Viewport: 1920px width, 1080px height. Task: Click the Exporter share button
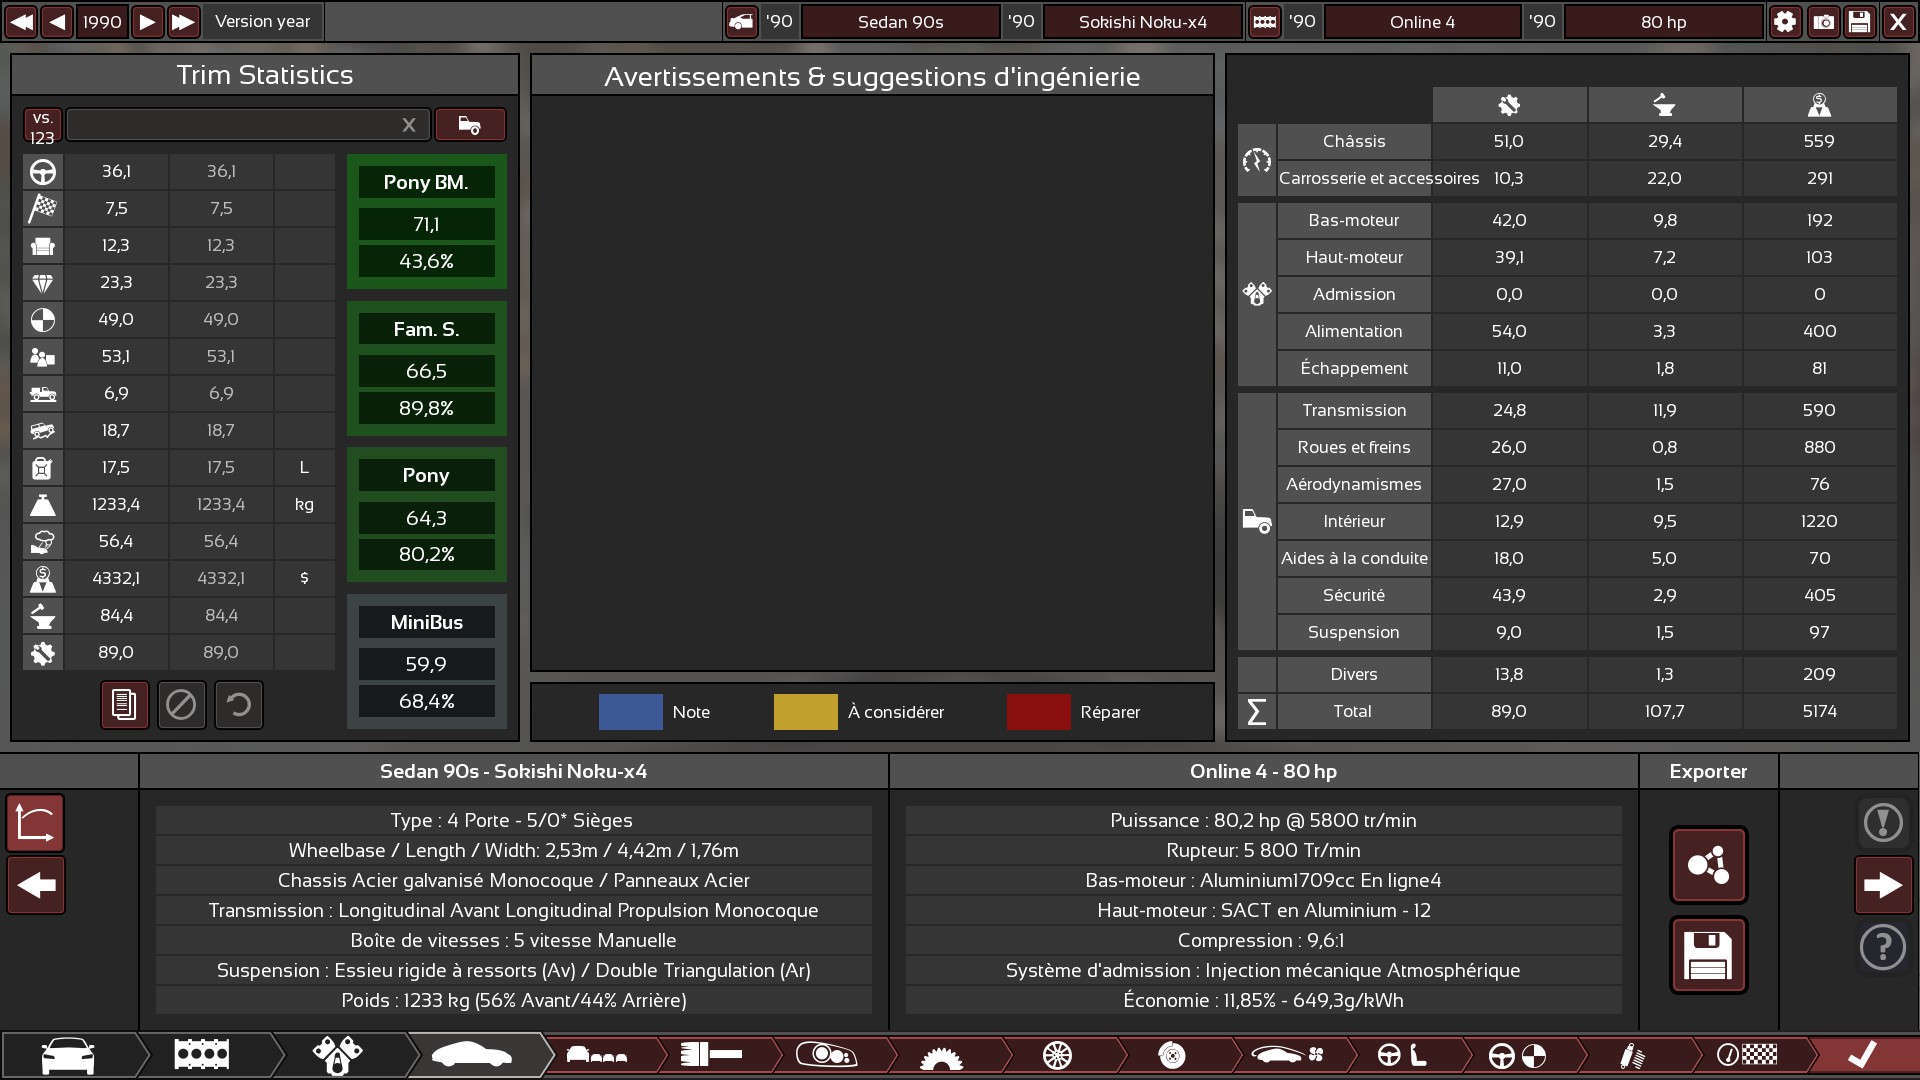click(1708, 865)
